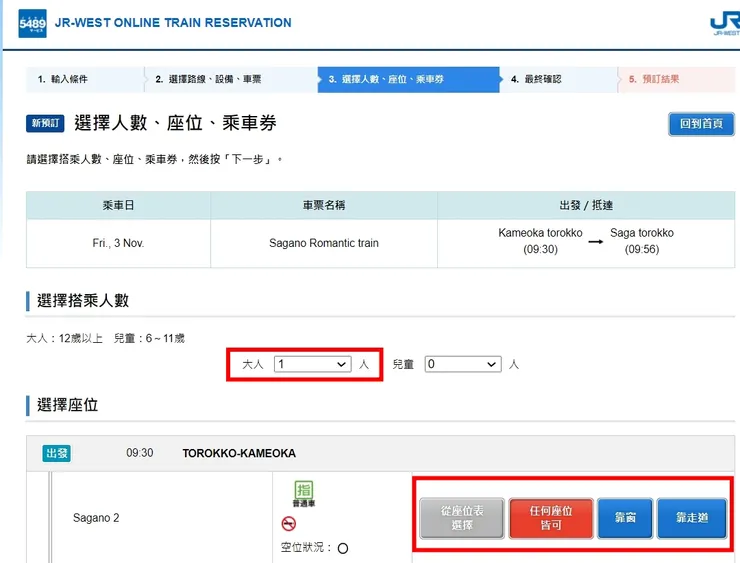Viewport: 740px width, 563px height.
Task: Open the 大人 adult count dropdown
Action: click(x=313, y=365)
